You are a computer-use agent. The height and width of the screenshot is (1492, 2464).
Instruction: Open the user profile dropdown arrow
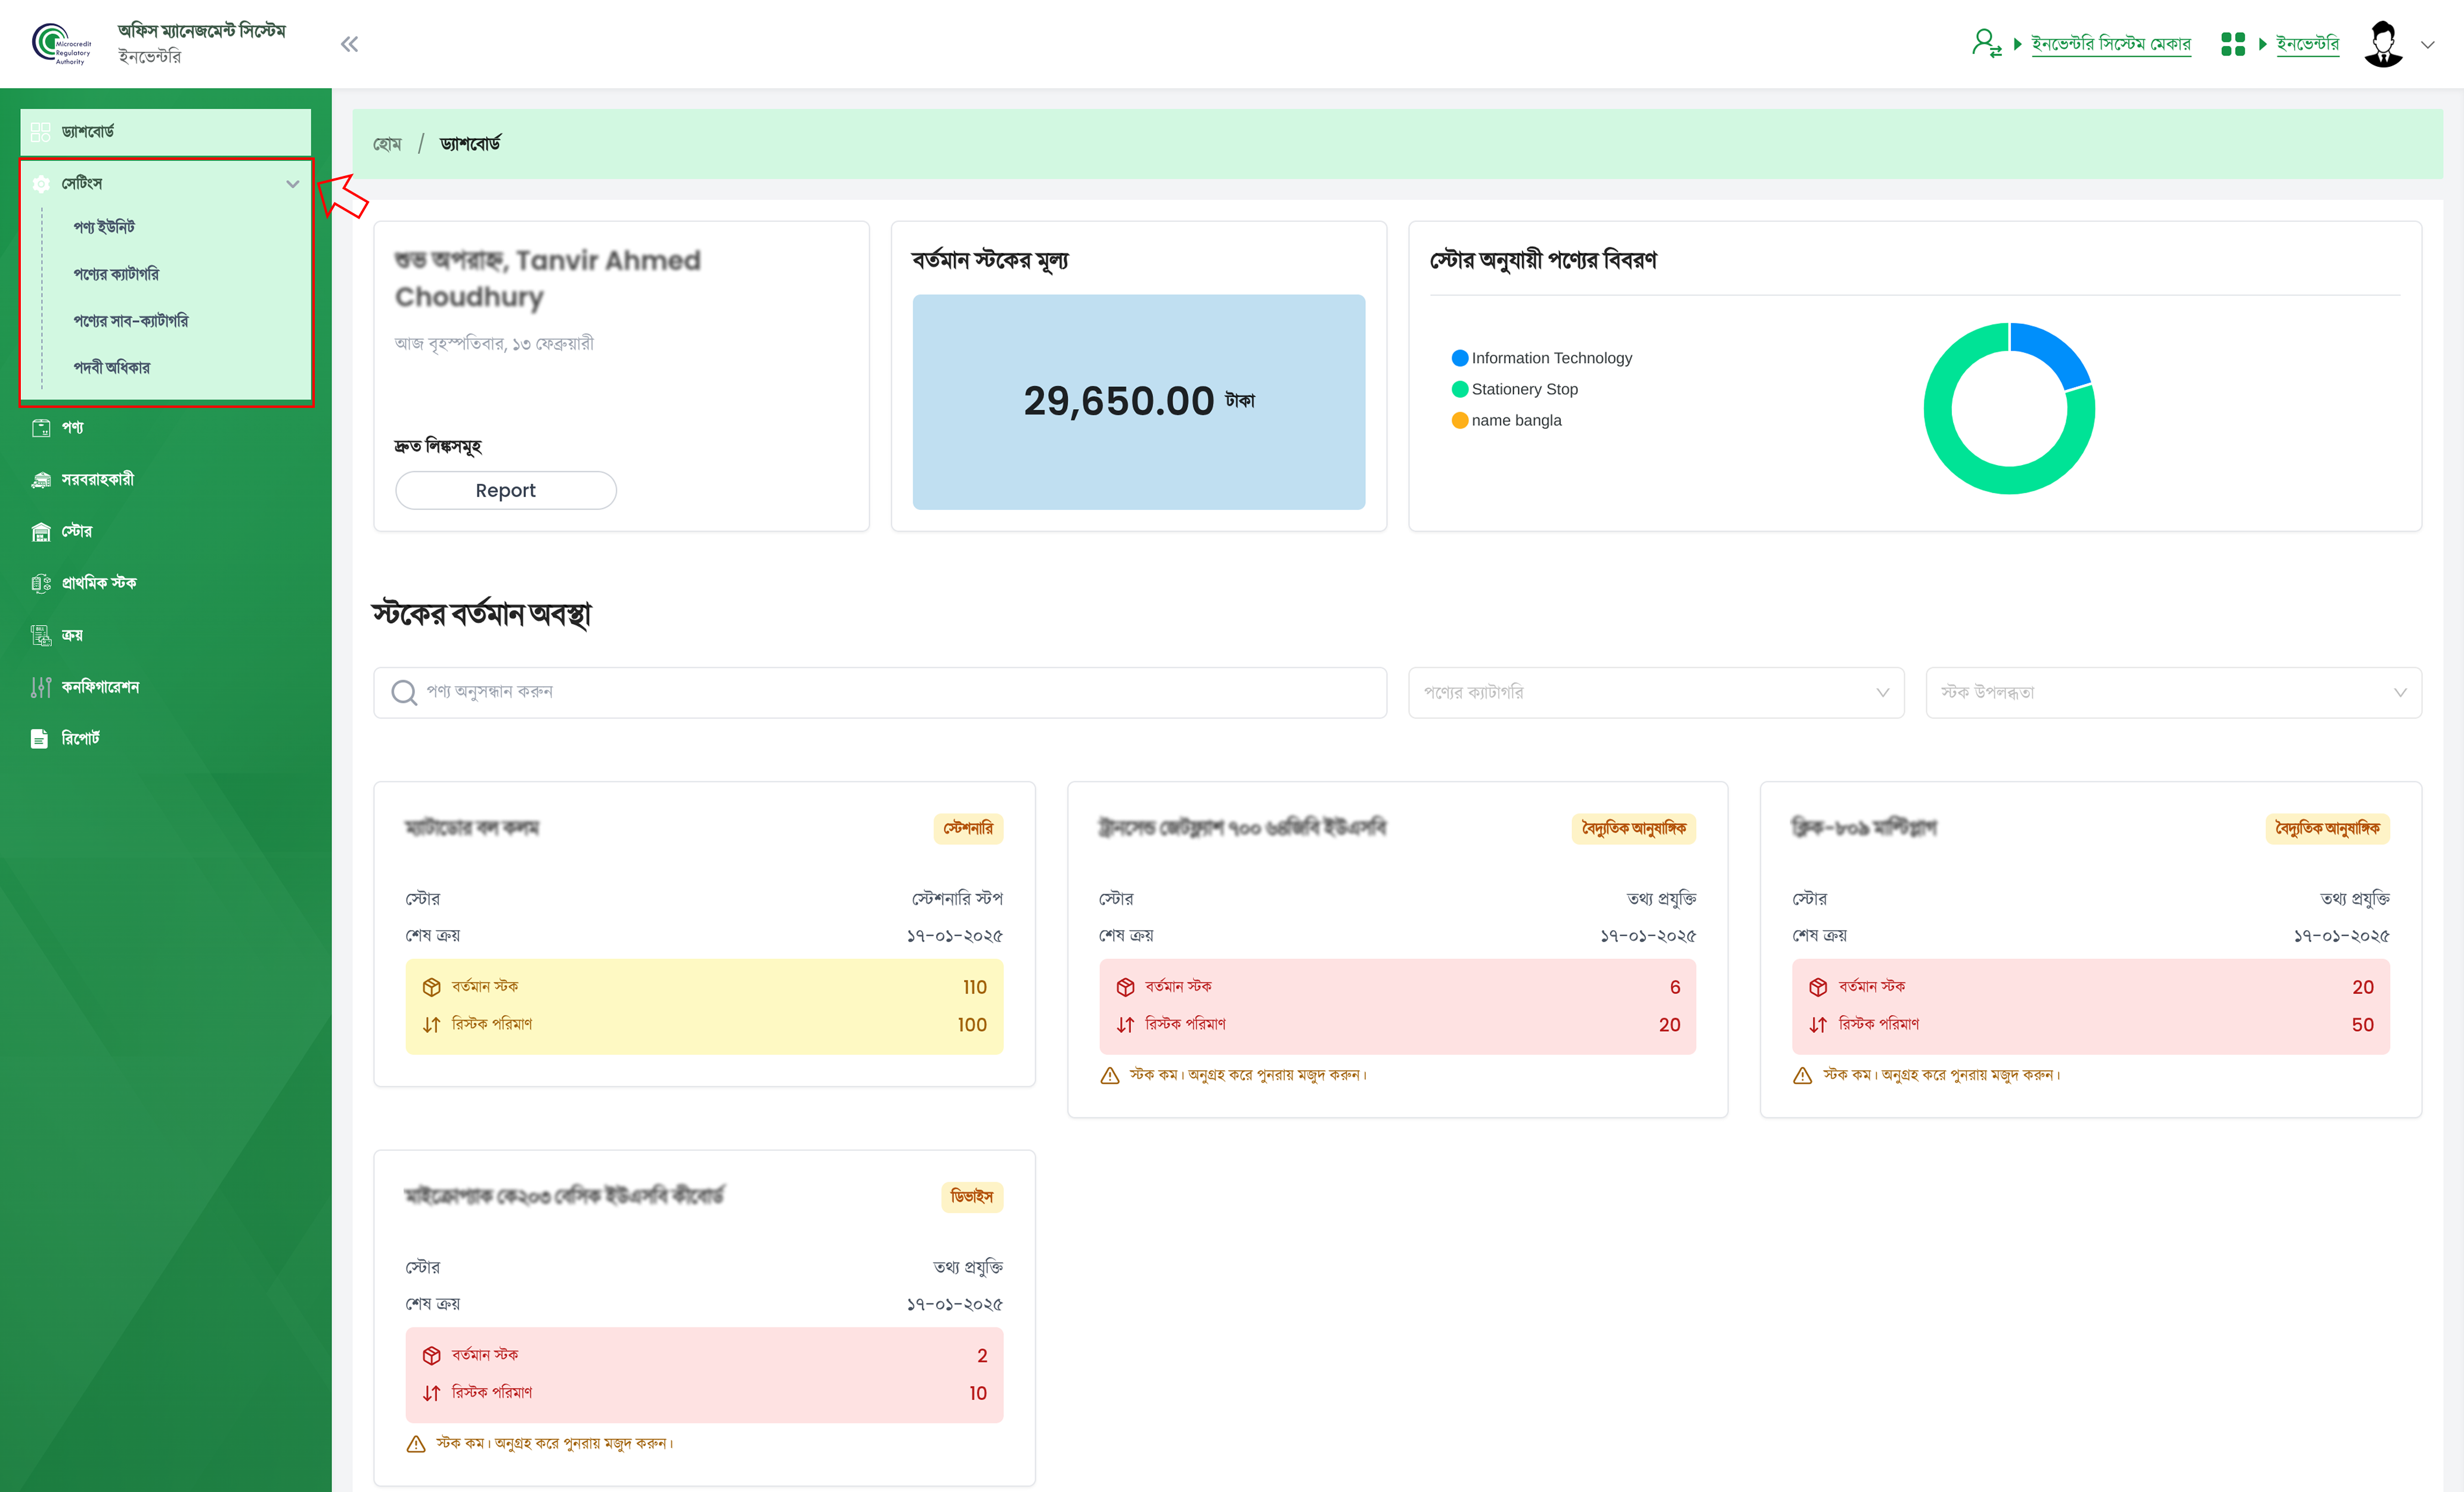pyautogui.click(x=2427, y=45)
